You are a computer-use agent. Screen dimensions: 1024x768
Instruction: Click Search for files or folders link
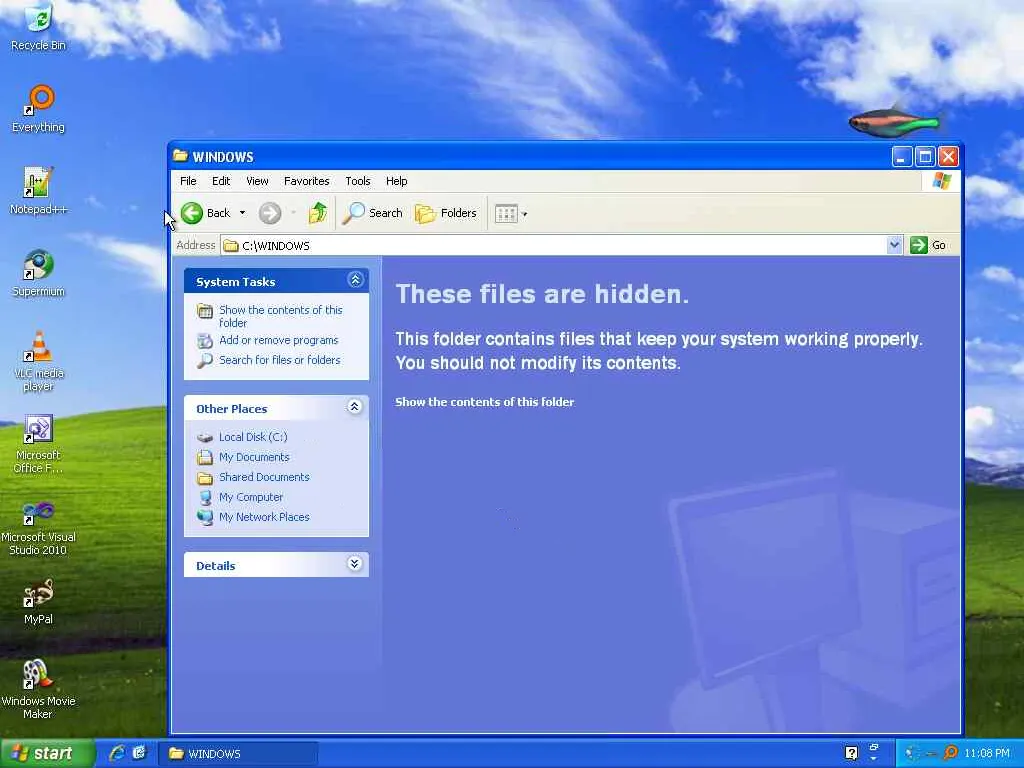280,360
